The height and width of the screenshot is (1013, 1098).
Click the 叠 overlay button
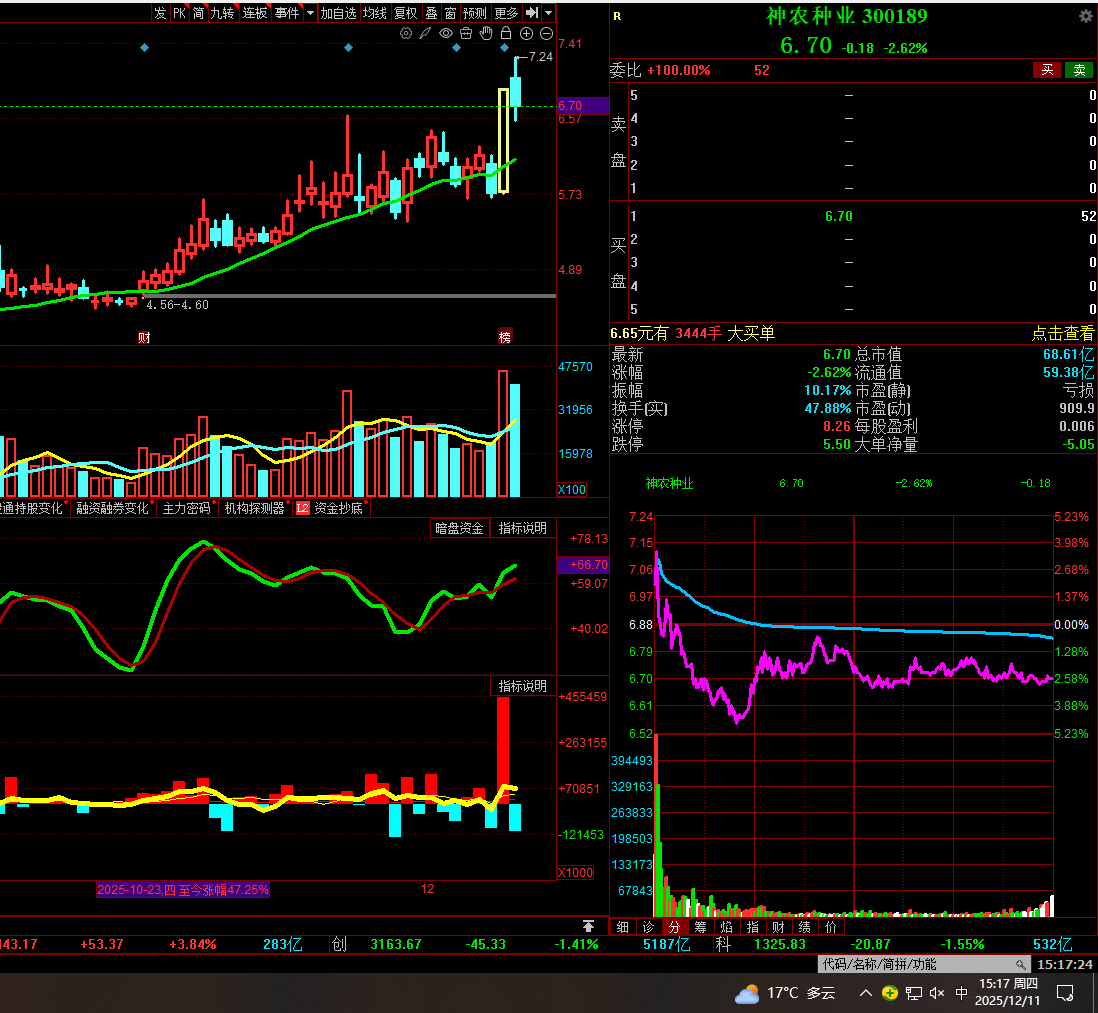click(431, 13)
